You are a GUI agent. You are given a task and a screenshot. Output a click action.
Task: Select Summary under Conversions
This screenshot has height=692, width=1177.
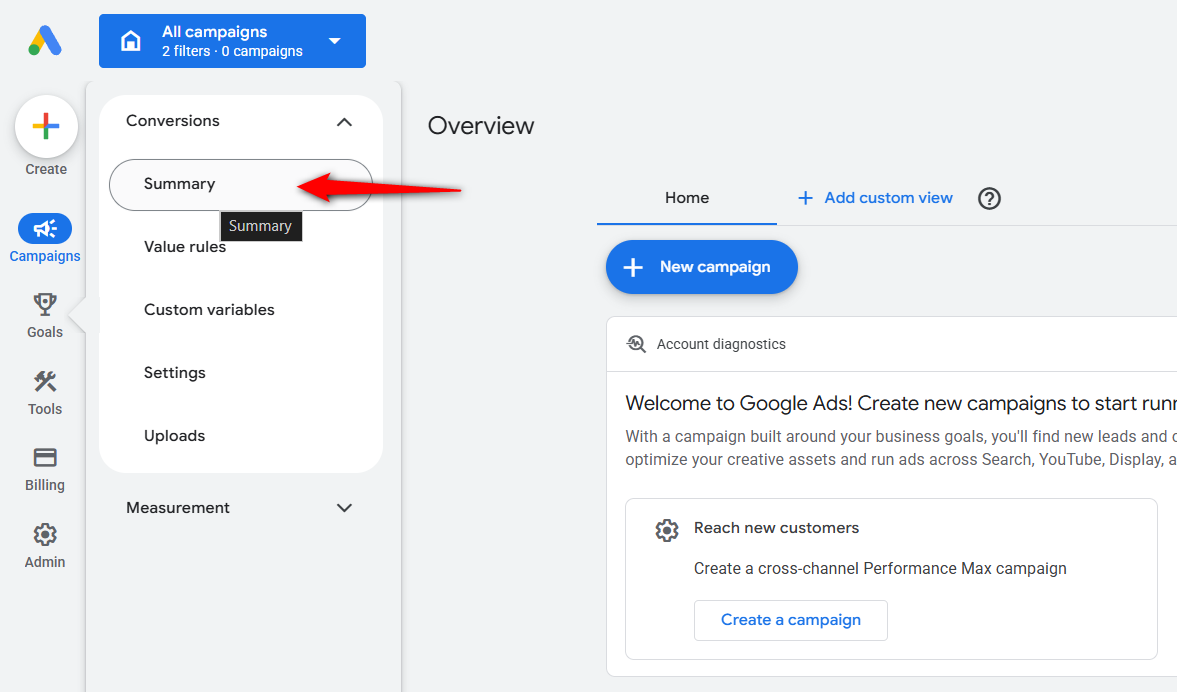[241, 185]
